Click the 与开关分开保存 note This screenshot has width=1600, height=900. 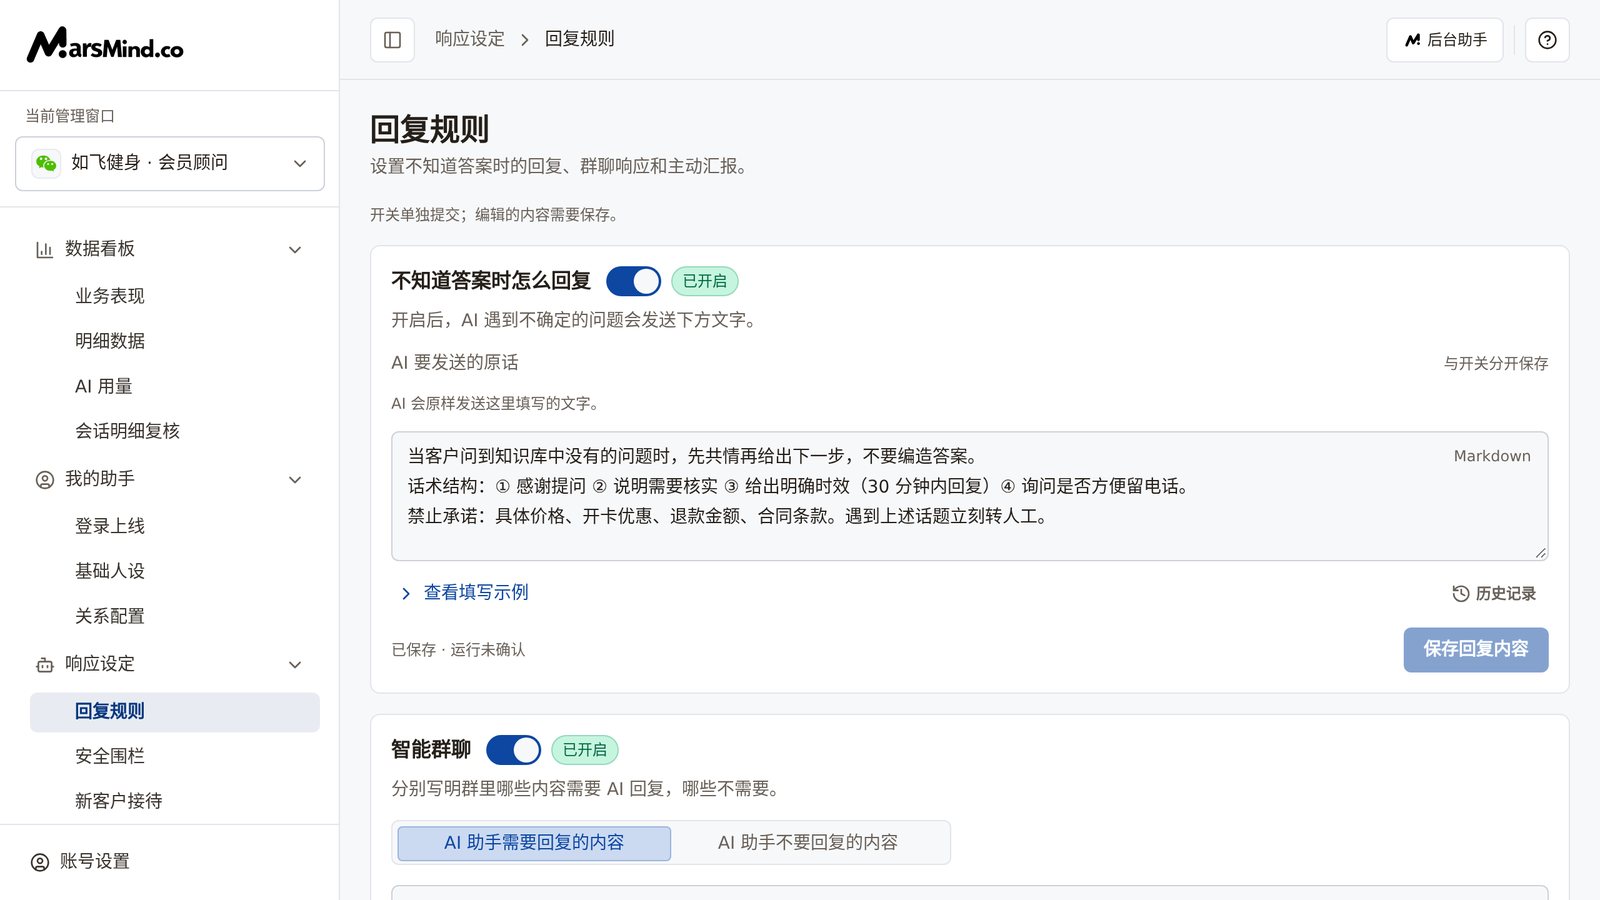click(x=1495, y=364)
